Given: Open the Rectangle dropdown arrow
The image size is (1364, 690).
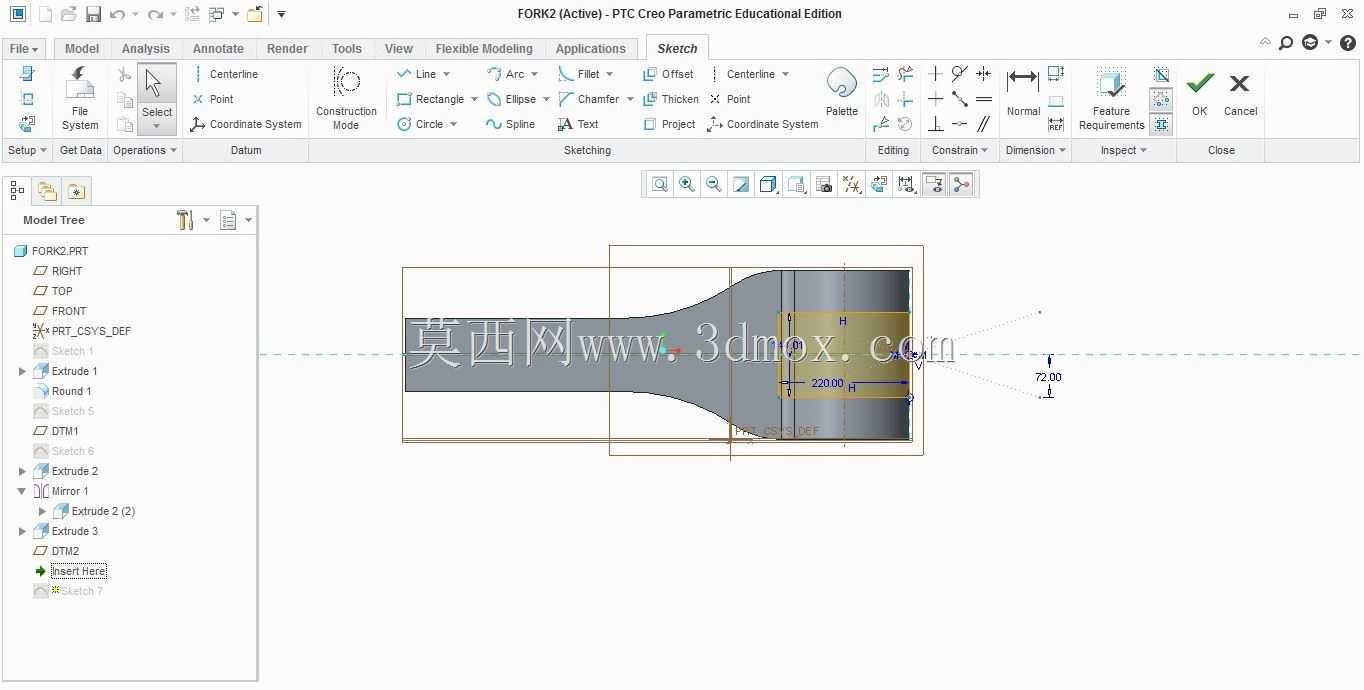Looking at the screenshot, I should pos(474,99).
